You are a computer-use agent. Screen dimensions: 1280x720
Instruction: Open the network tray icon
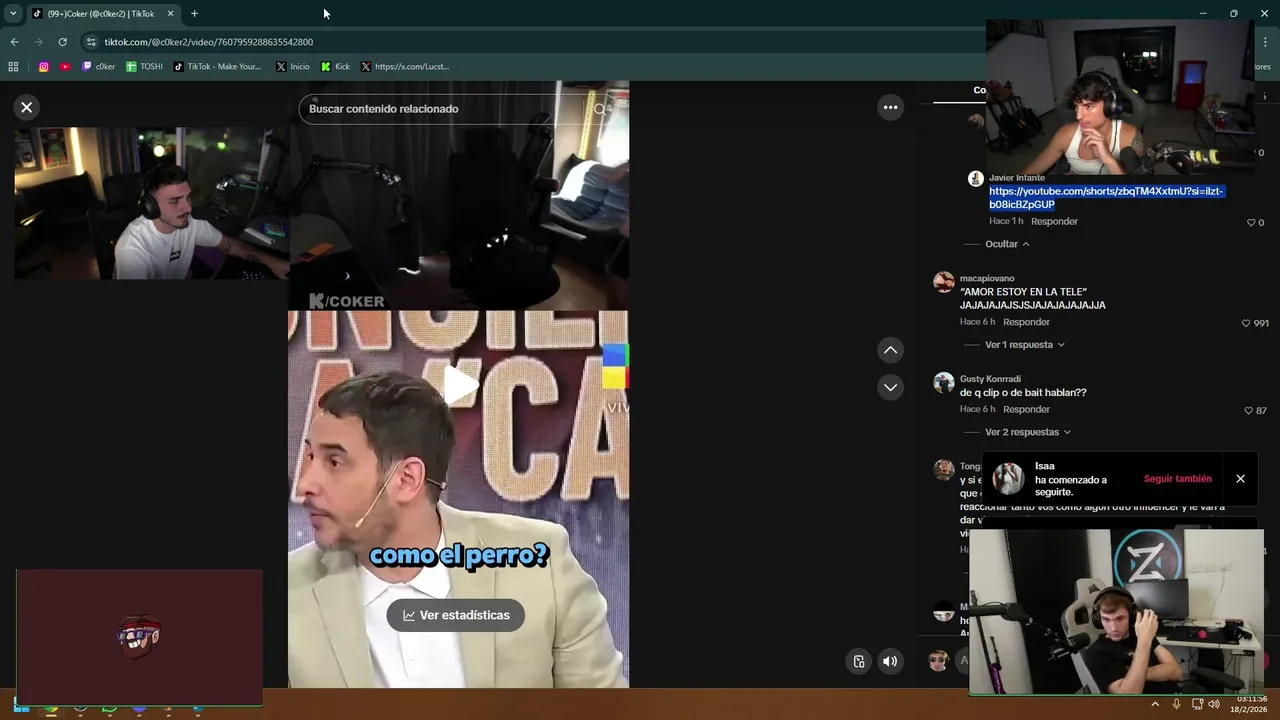pyautogui.click(x=1197, y=704)
